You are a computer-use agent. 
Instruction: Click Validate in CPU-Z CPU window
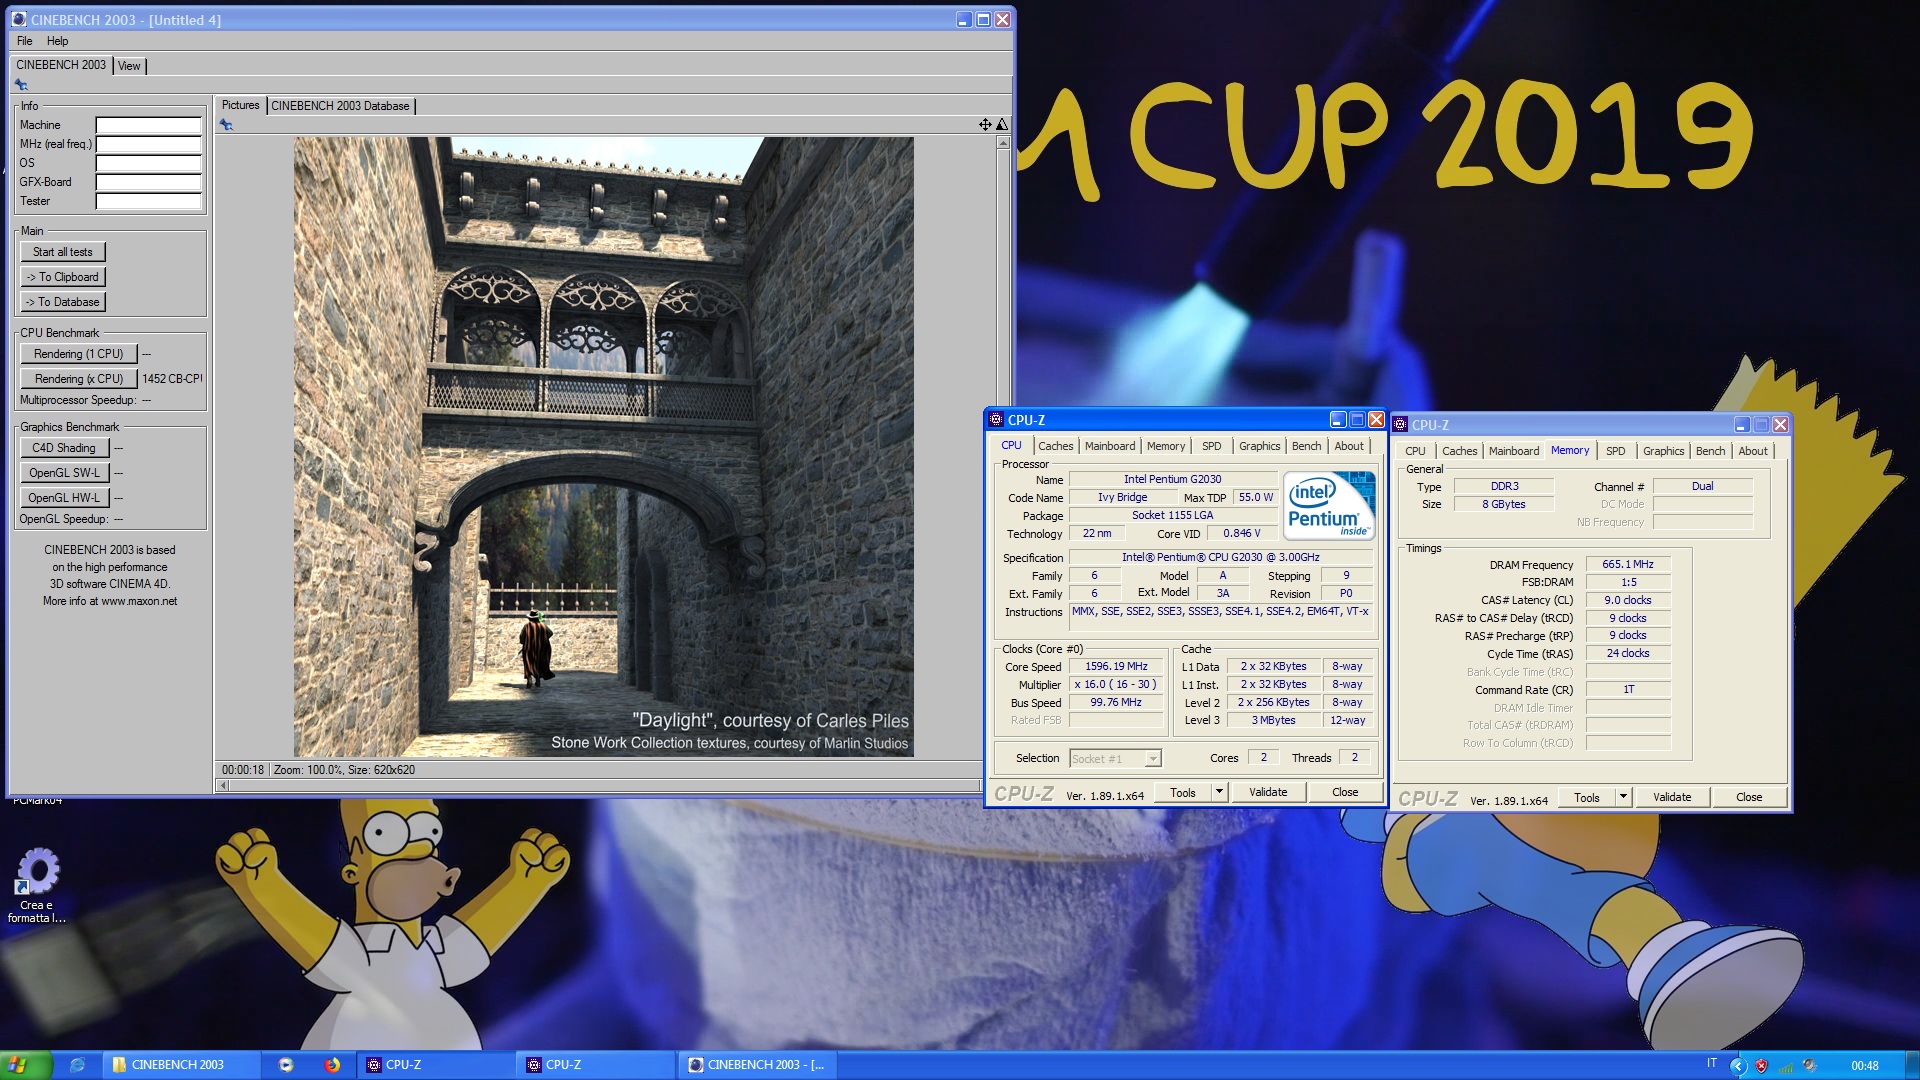point(1268,792)
